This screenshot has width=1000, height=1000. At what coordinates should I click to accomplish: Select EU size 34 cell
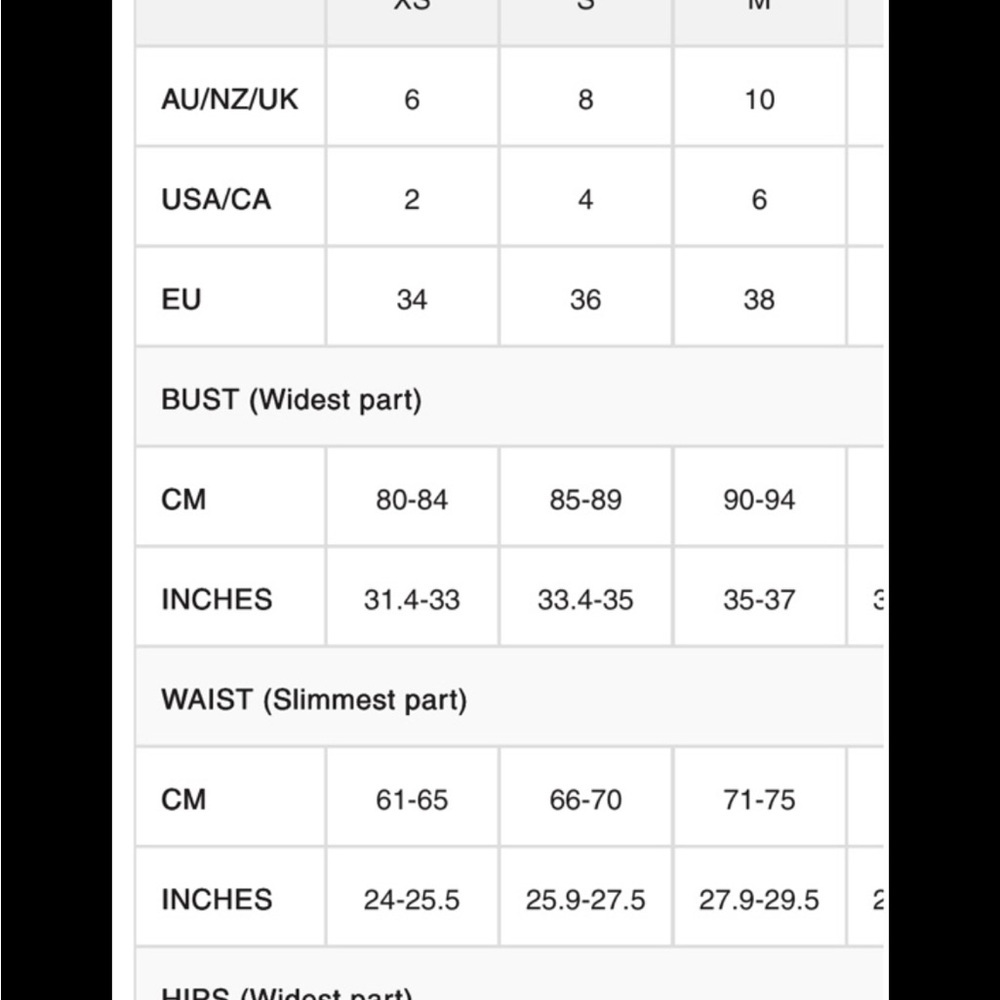[412, 299]
